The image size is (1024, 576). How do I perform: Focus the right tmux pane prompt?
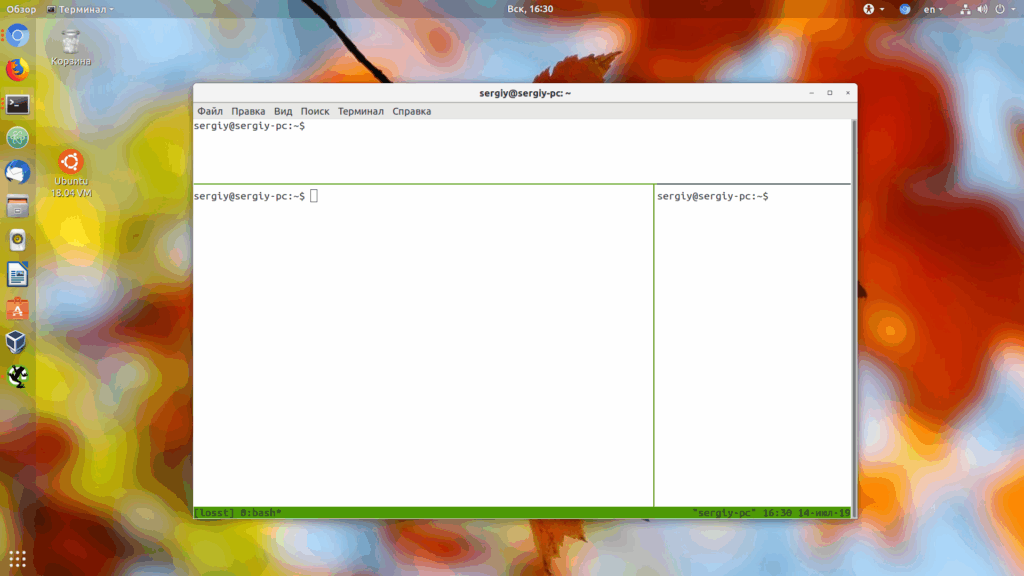(712, 196)
